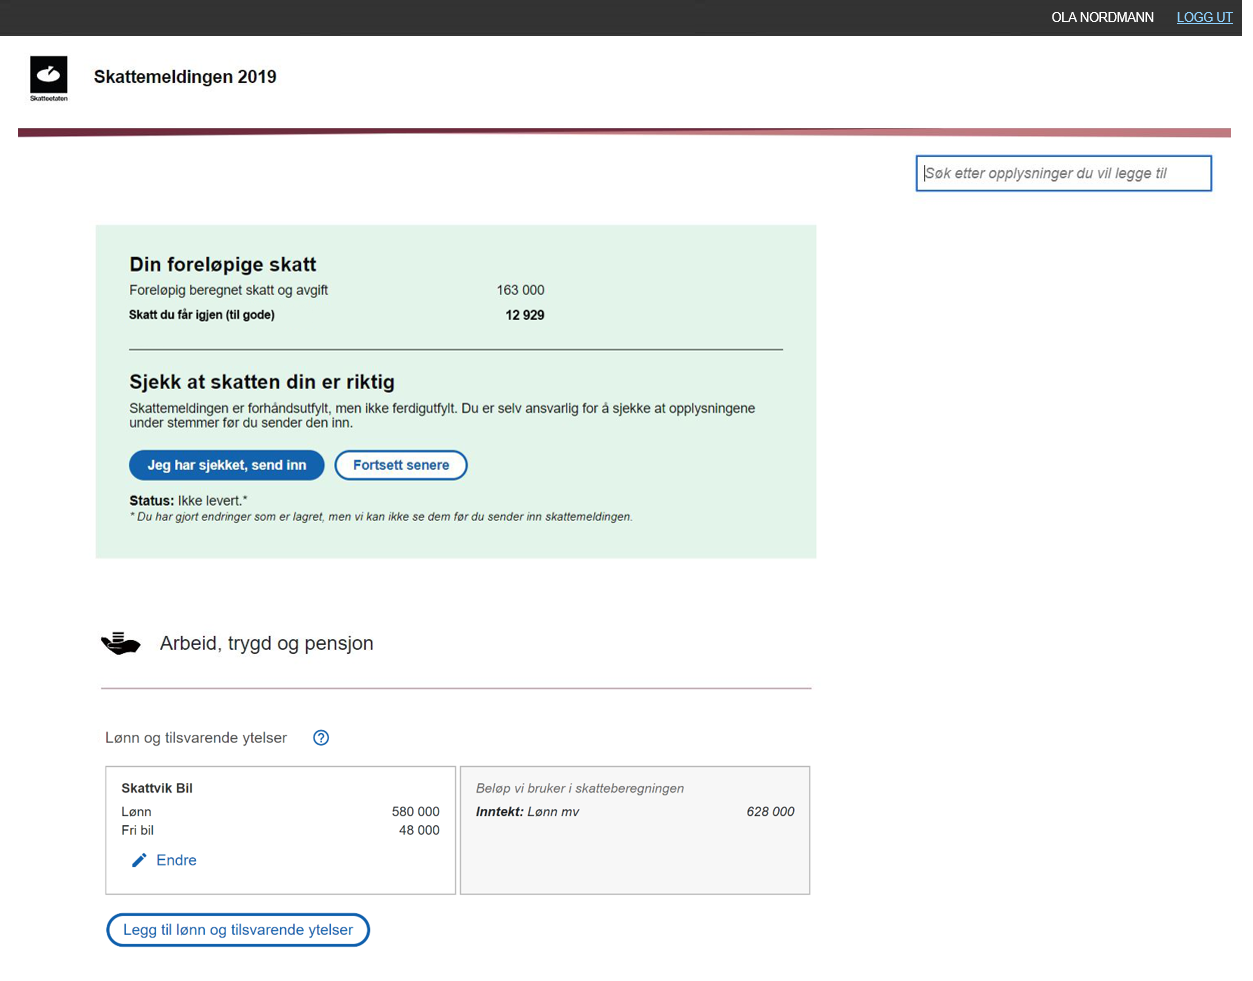Screen dimensions: 1253x981
Task: Click the OLA NORDMANN user name
Action: coord(1102,17)
